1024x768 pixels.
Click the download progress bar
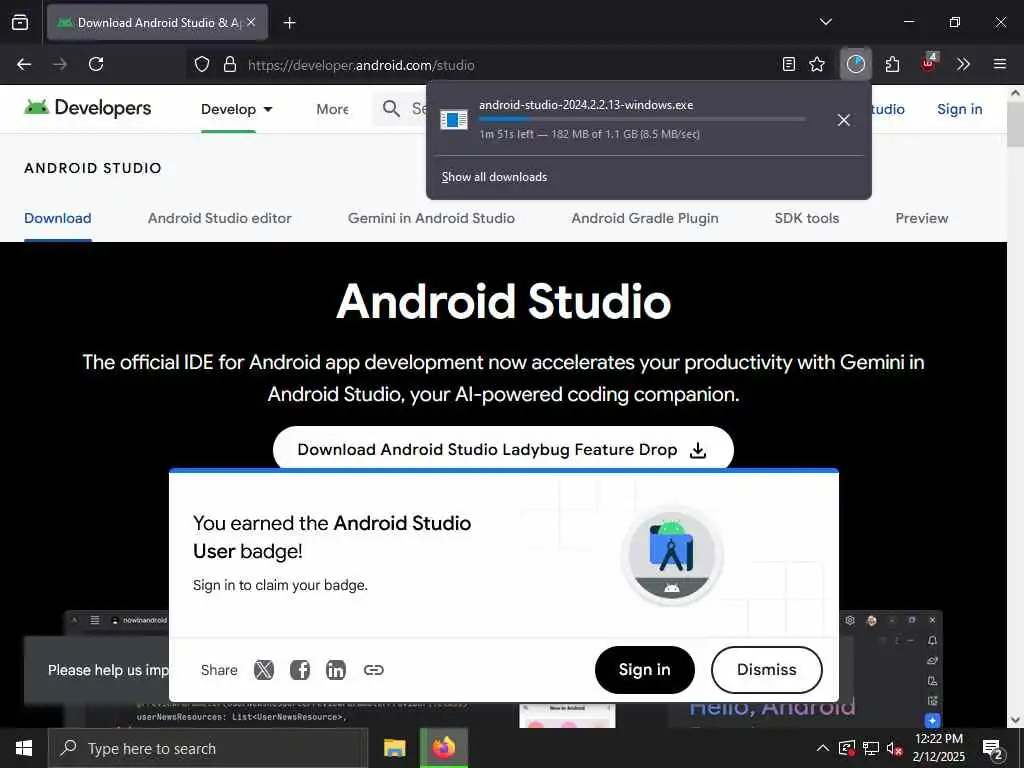pos(642,119)
